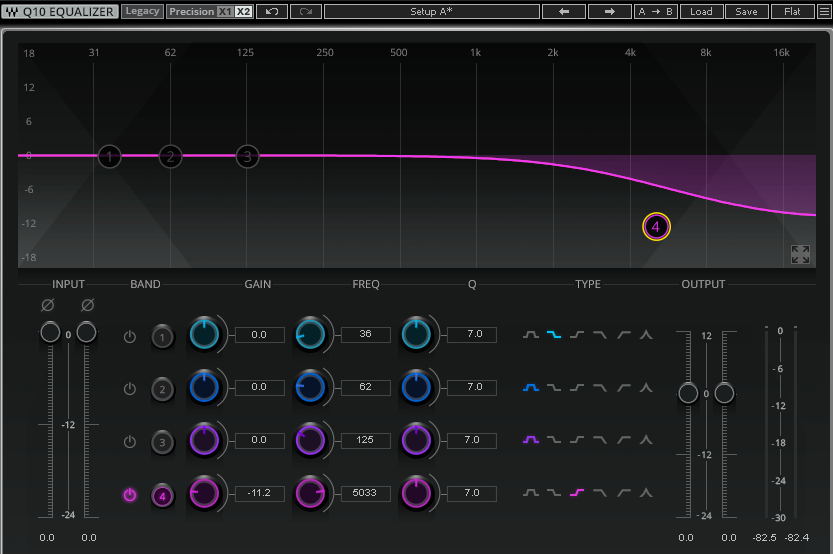The width and height of the screenshot is (833, 554).
Task: Select band 3 node on the EQ graph
Action: point(247,157)
